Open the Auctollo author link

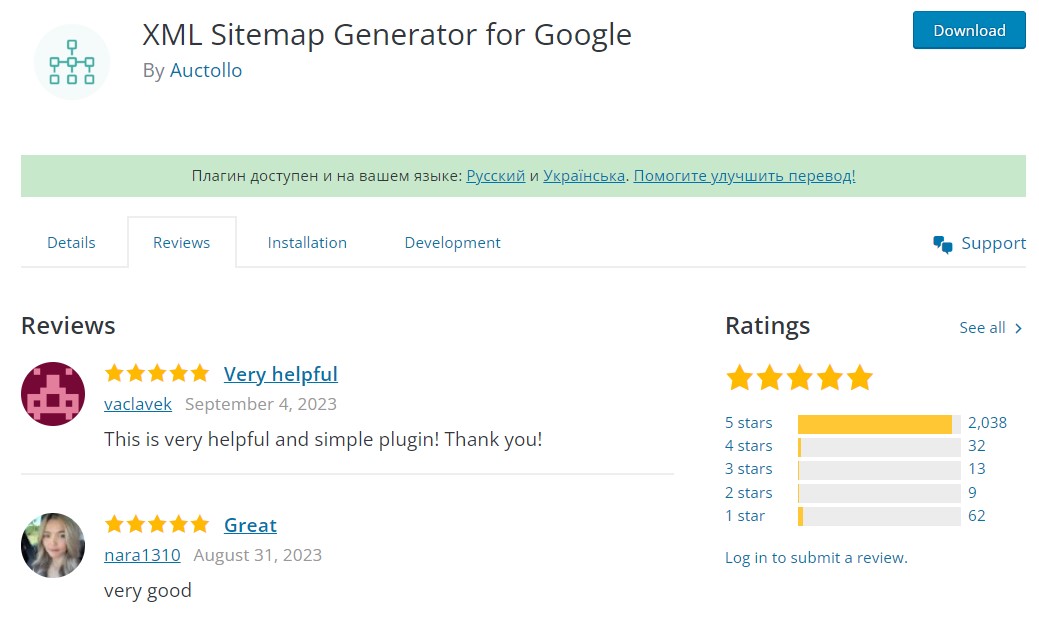206,70
